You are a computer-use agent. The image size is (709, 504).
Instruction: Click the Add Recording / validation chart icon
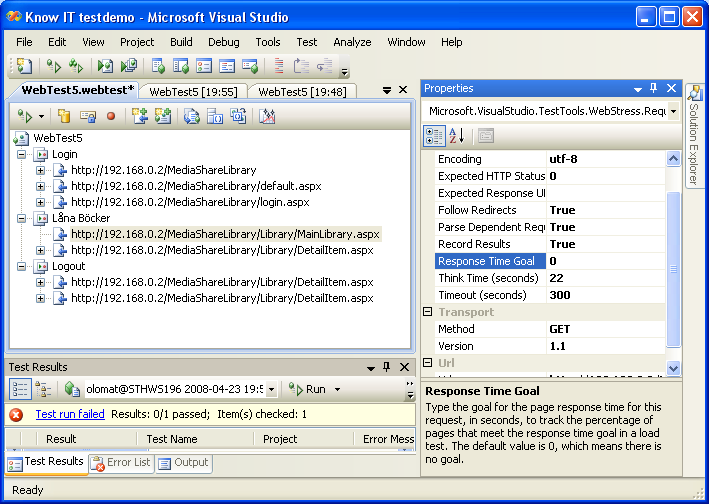pos(267,116)
